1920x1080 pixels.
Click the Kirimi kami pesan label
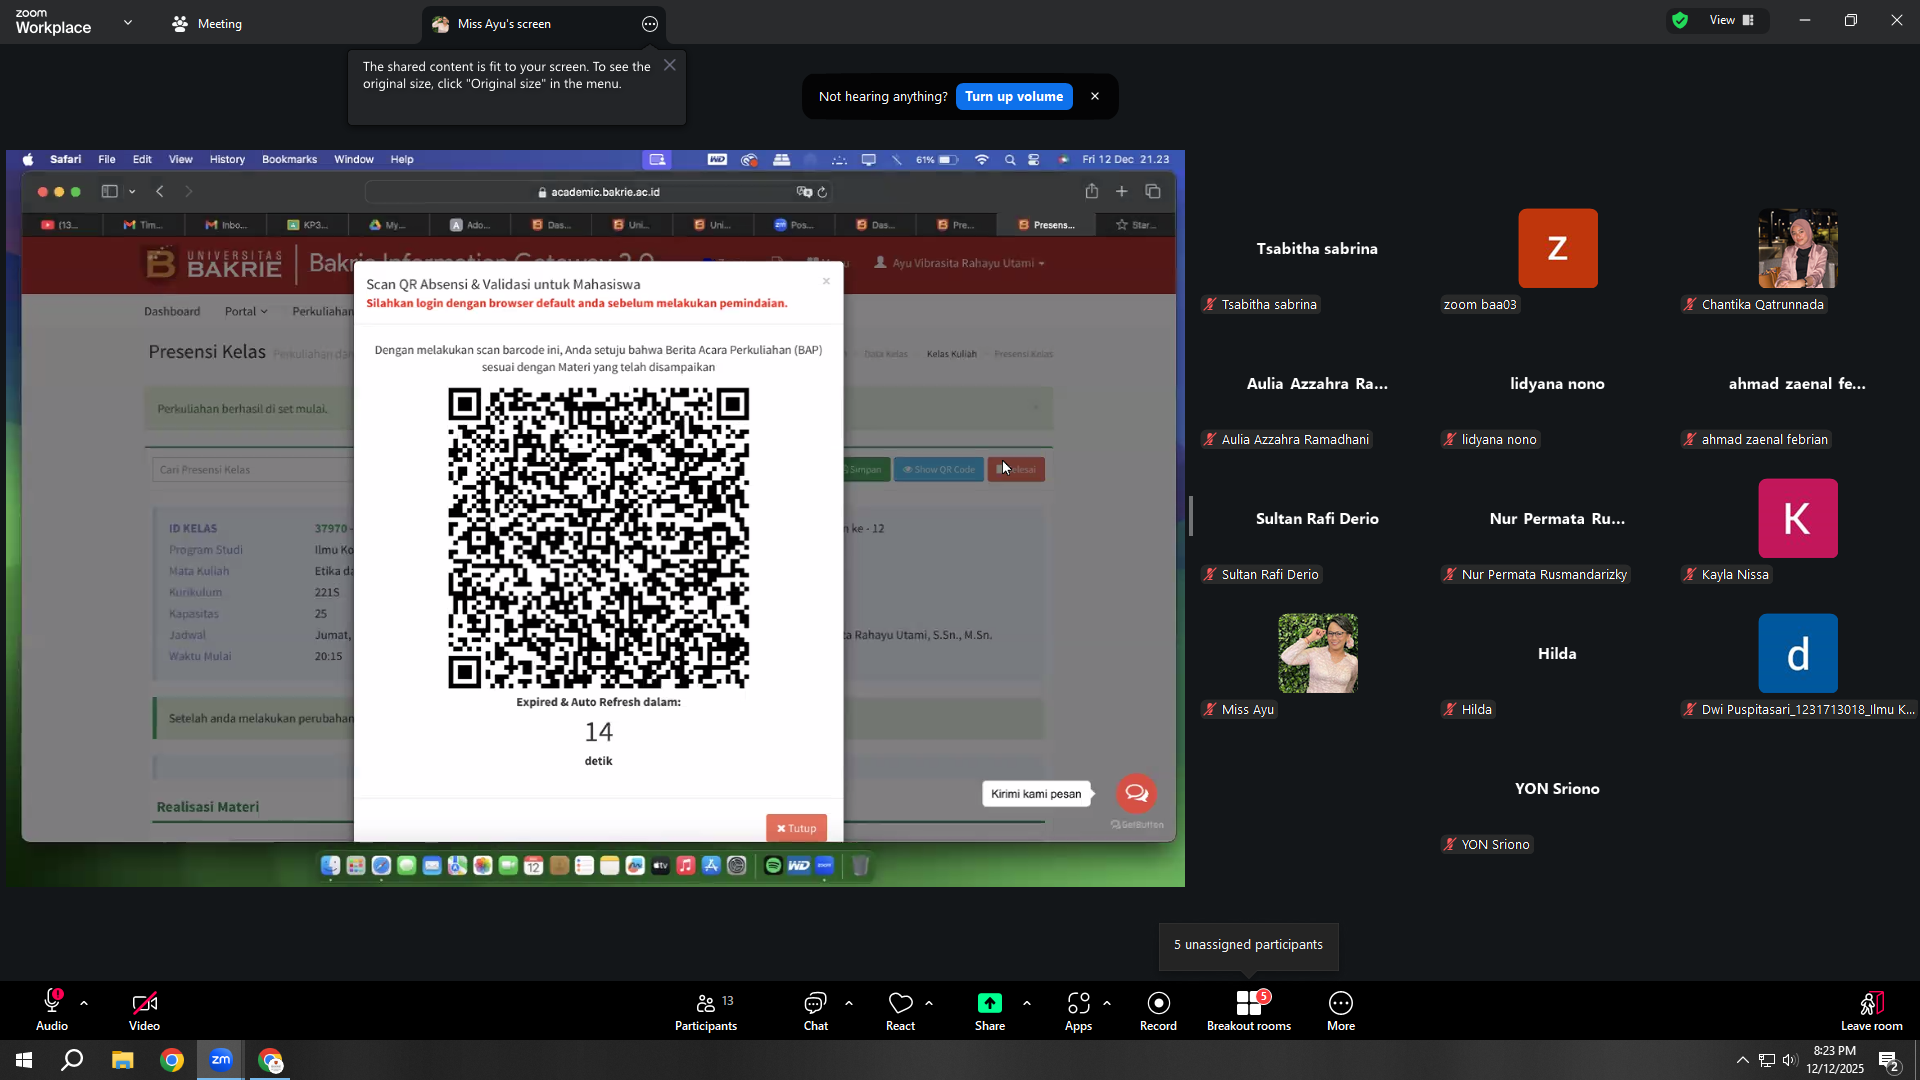(x=1036, y=794)
